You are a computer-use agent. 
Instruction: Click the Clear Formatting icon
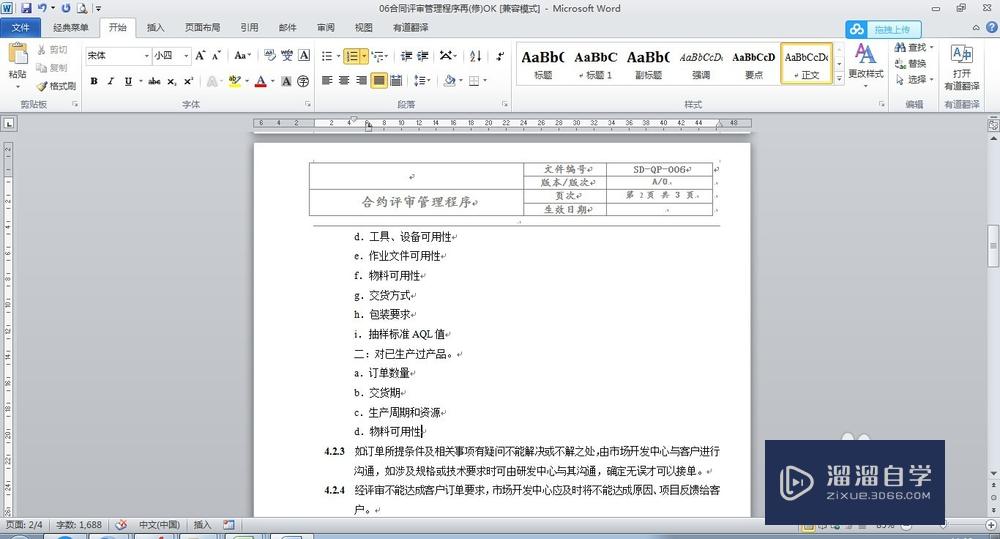pos(270,55)
